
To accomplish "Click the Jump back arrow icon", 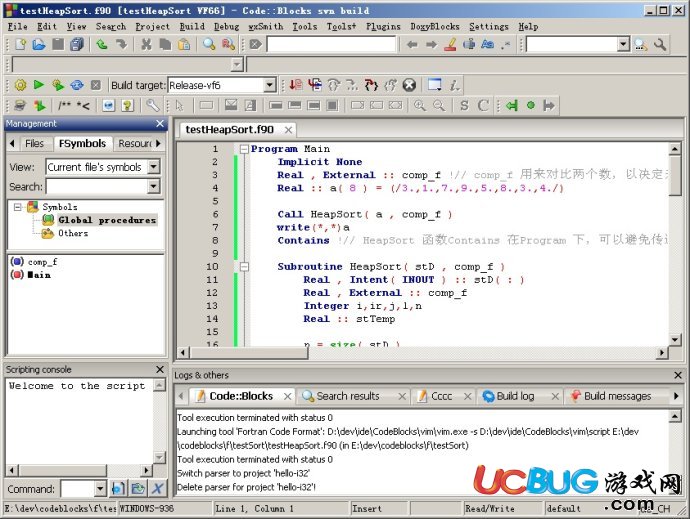I will [x=412, y=44].
